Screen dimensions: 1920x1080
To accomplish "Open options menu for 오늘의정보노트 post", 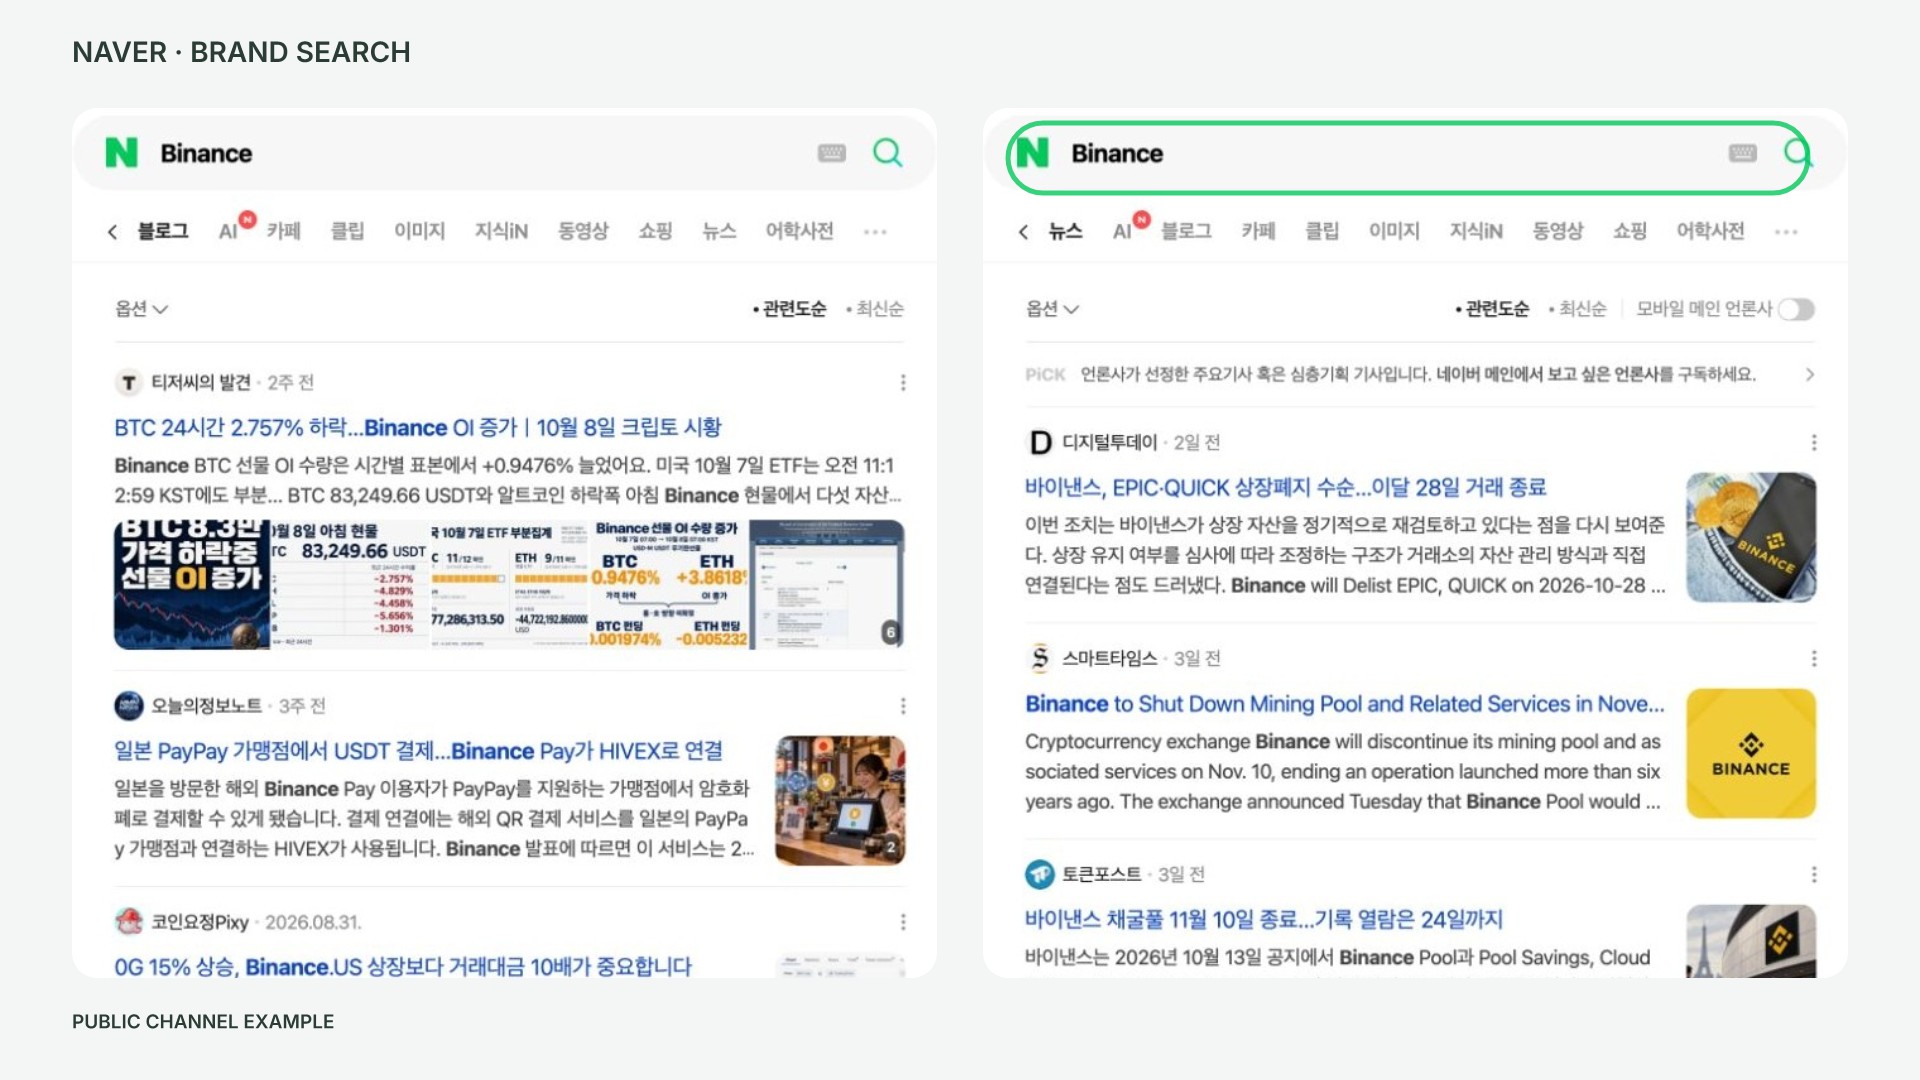I will click(903, 706).
